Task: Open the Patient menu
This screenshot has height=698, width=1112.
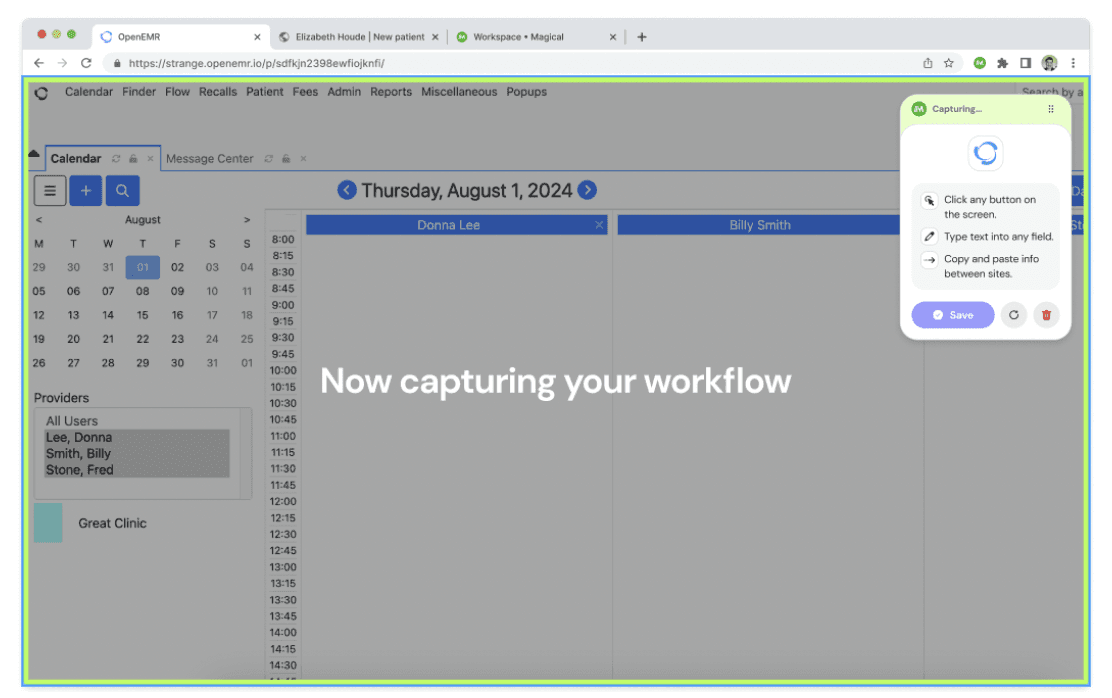Action: point(265,92)
